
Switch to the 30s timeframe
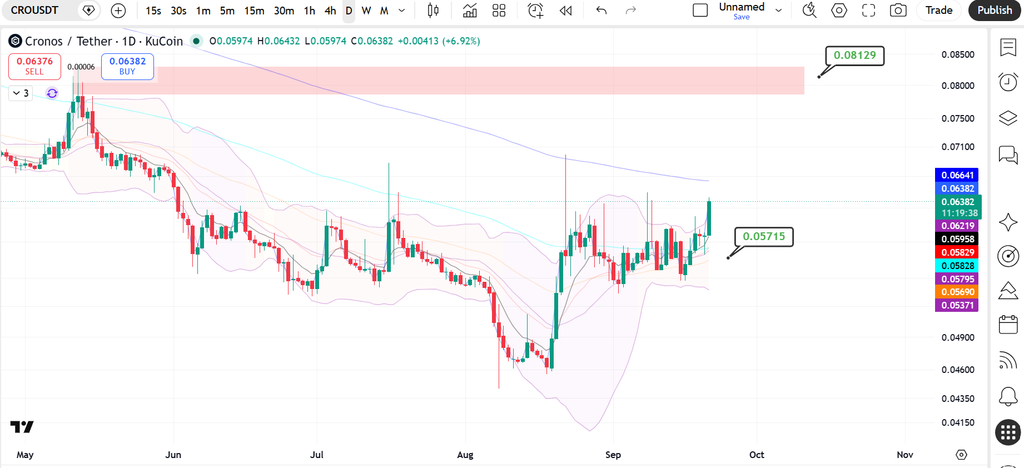coord(178,10)
